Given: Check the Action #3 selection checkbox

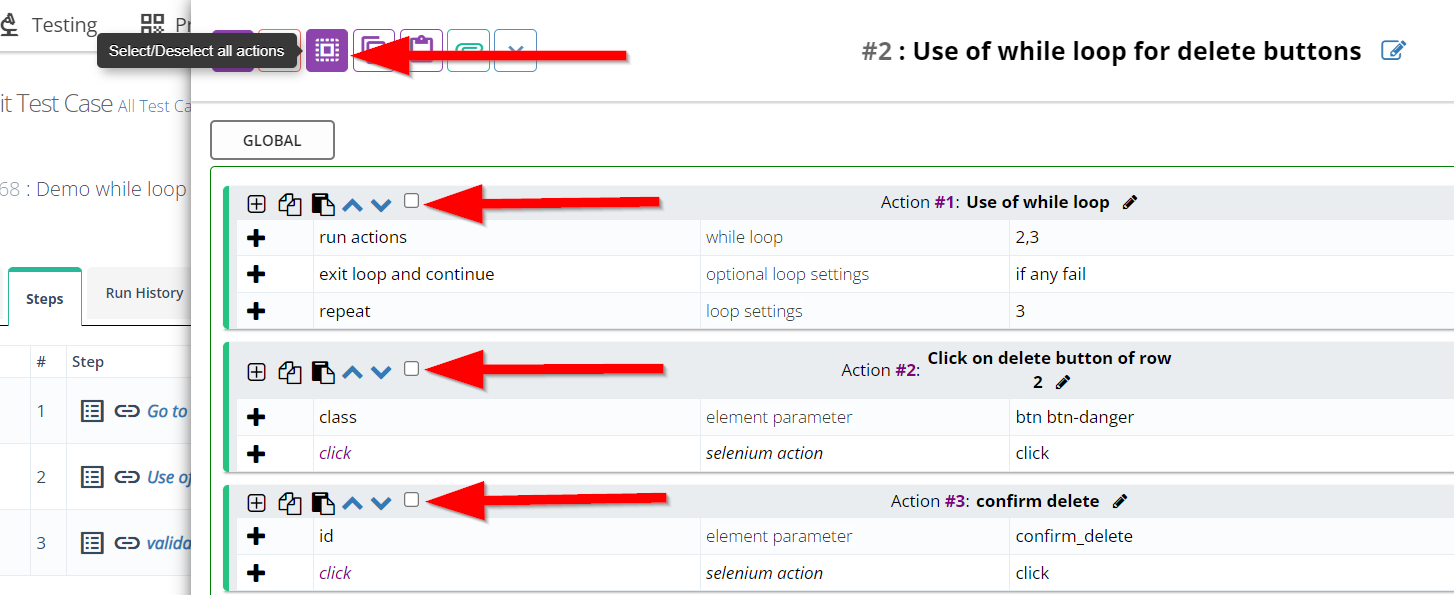Looking at the screenshot, I should (411, 500).
